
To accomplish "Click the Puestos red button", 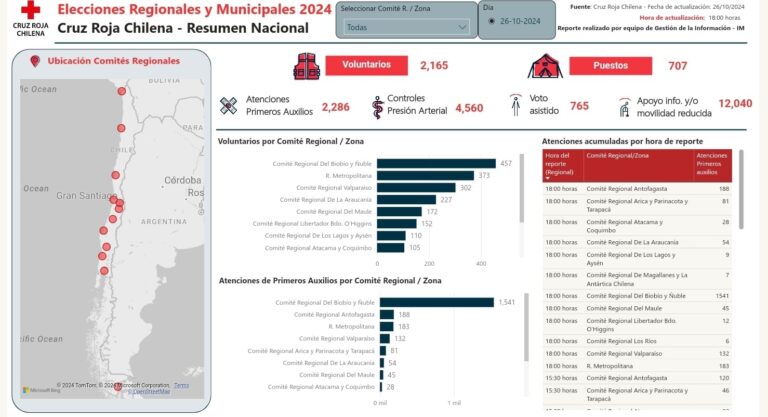I will (610, 66).
